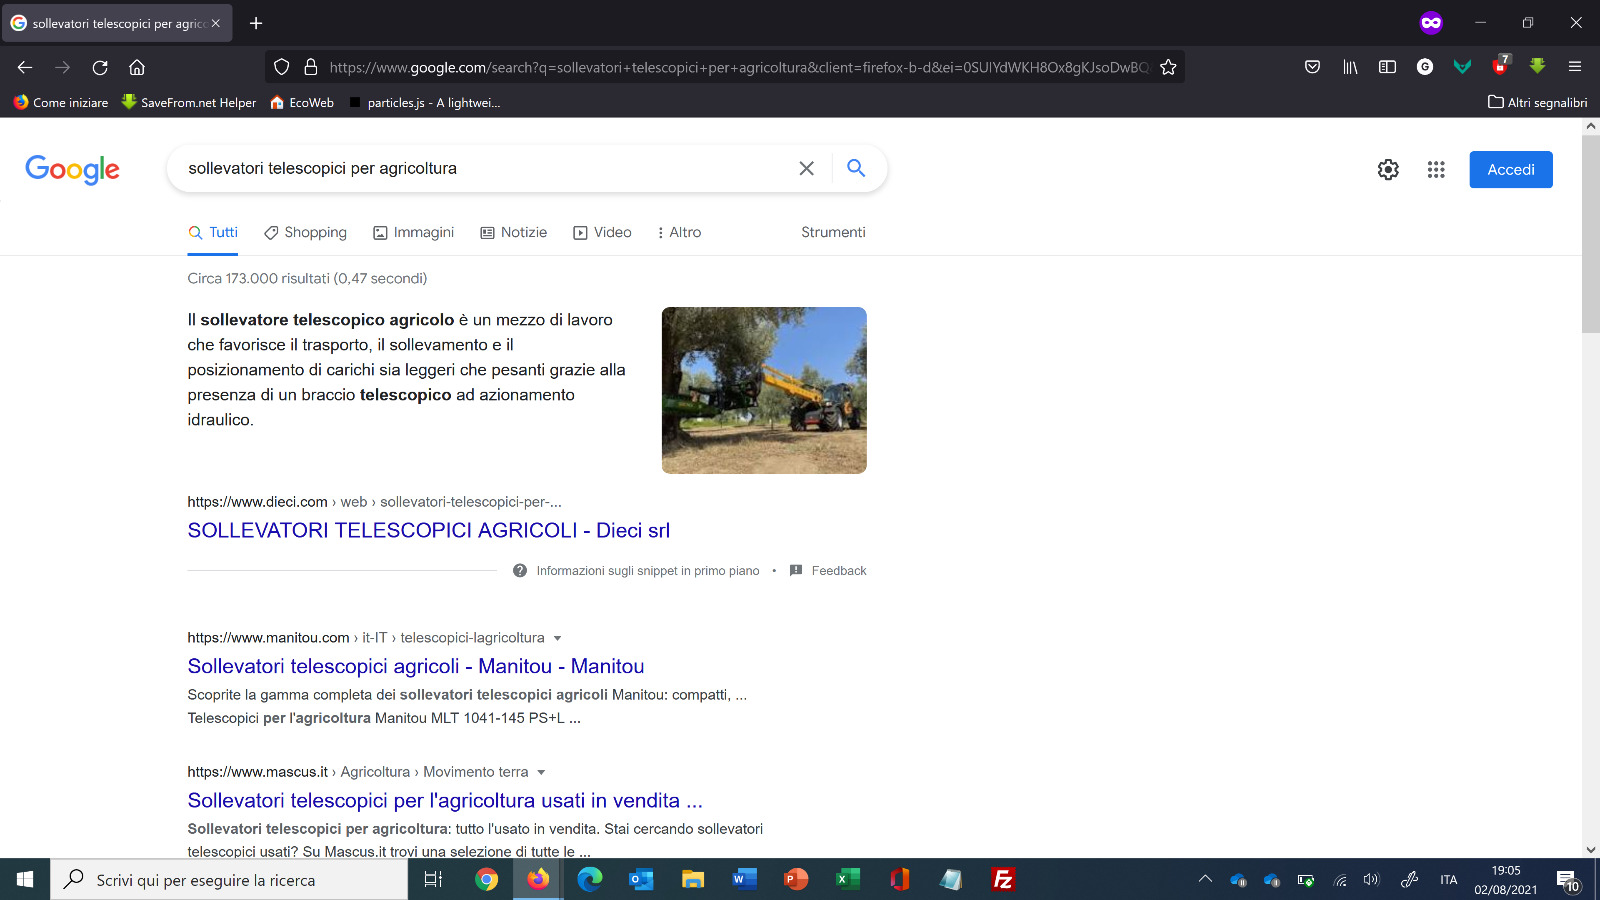This screenshot has height=900, width=1600.
Task: Open the Dieci srl result link
Action: point(428,530)
